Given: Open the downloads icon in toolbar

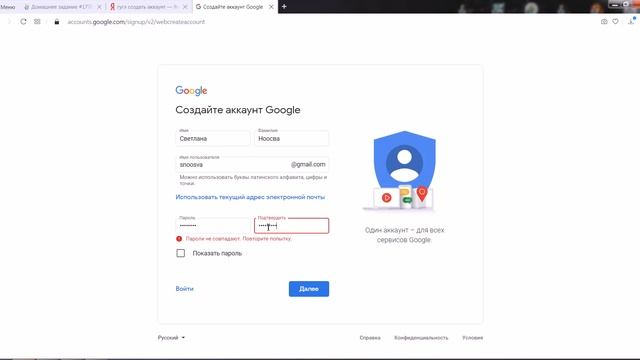Looking at the screenshot, I should 631,22.
